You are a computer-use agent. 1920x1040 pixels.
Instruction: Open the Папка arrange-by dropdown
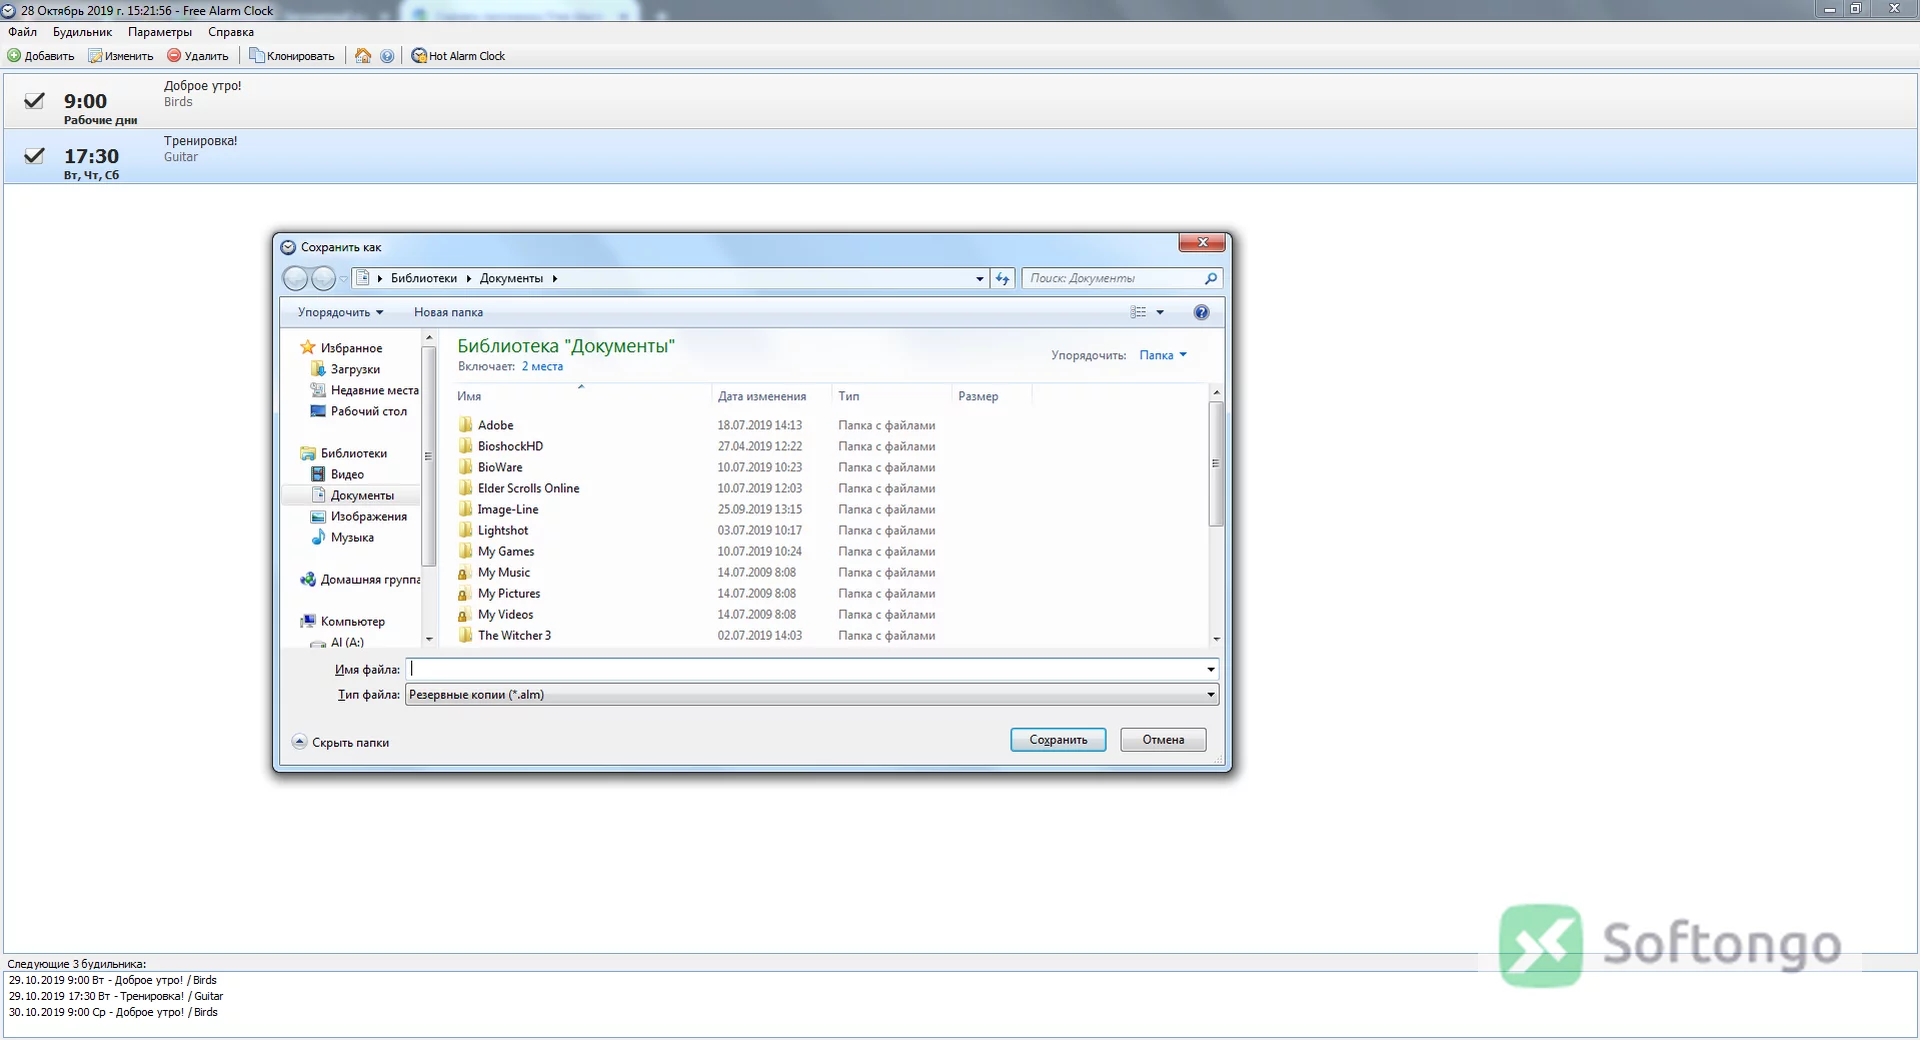[1163, 355]
